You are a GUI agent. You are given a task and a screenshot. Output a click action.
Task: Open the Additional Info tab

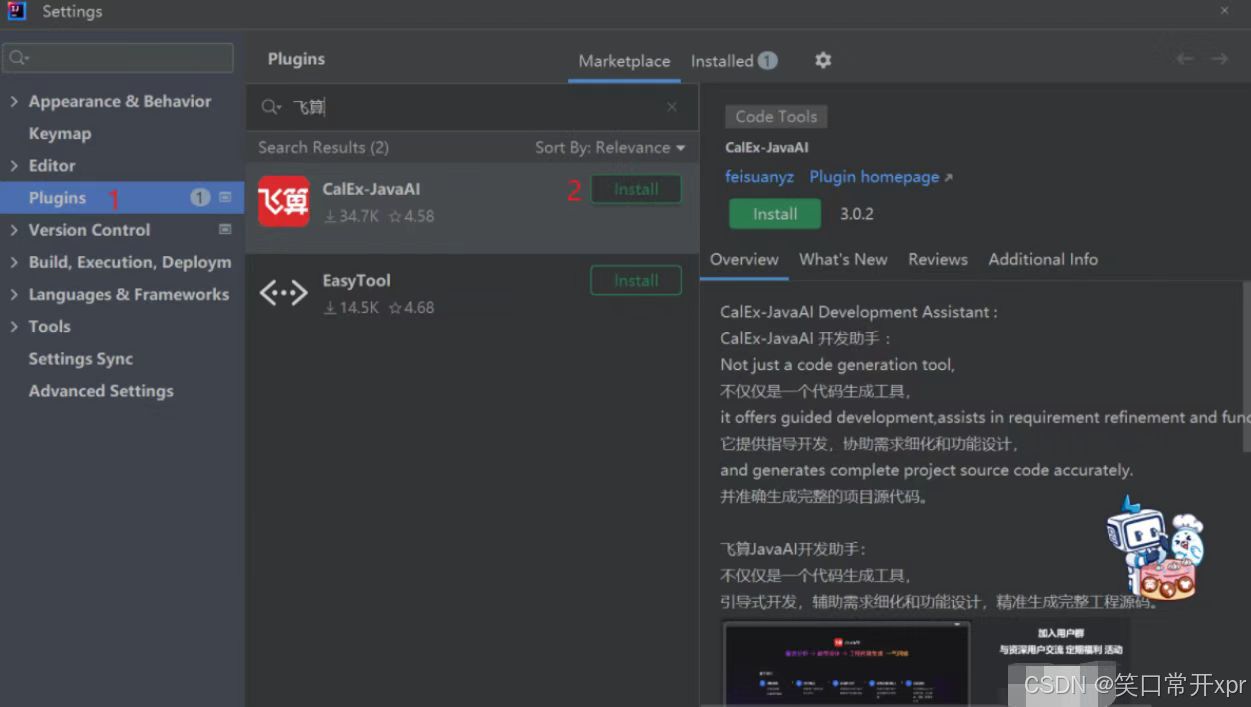coord(1043,259)
